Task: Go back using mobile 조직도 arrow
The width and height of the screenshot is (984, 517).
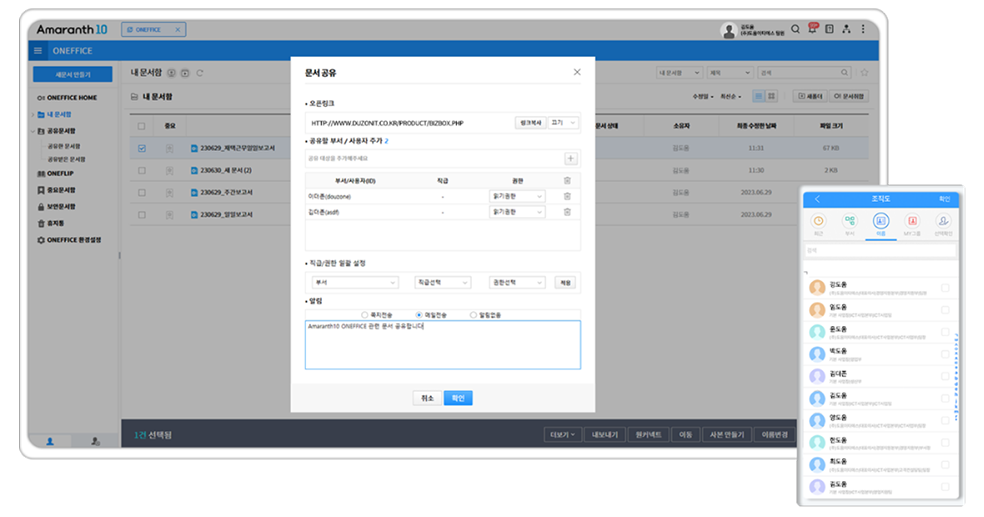Action: (817, 199)
